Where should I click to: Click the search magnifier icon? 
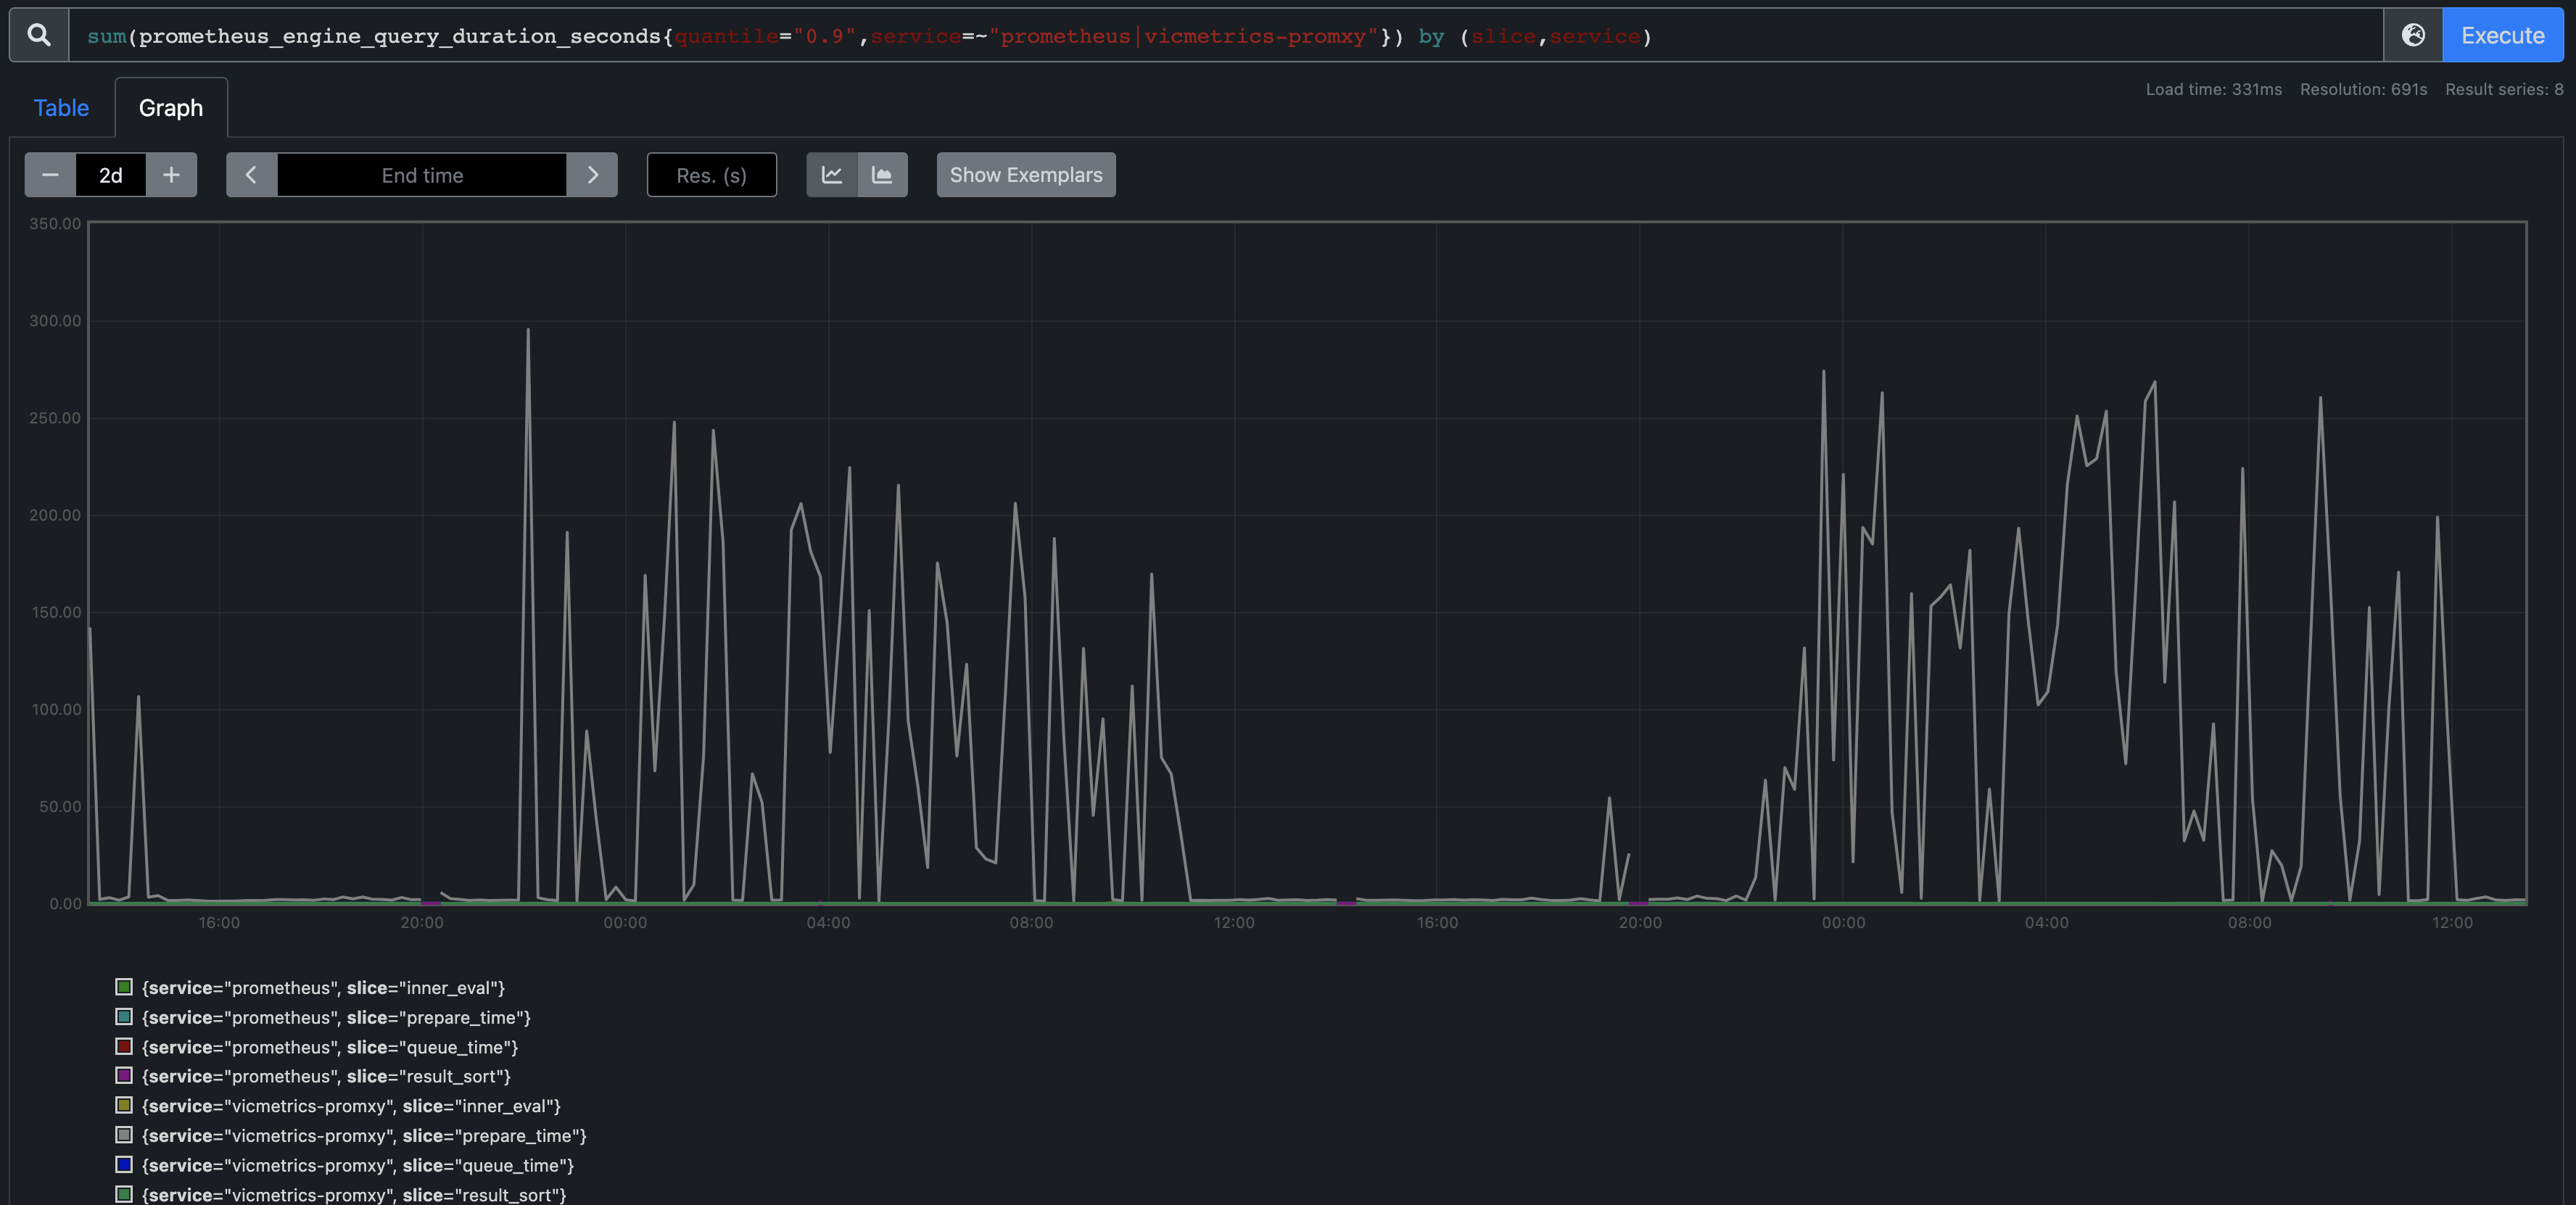click(x=38, y=35)
